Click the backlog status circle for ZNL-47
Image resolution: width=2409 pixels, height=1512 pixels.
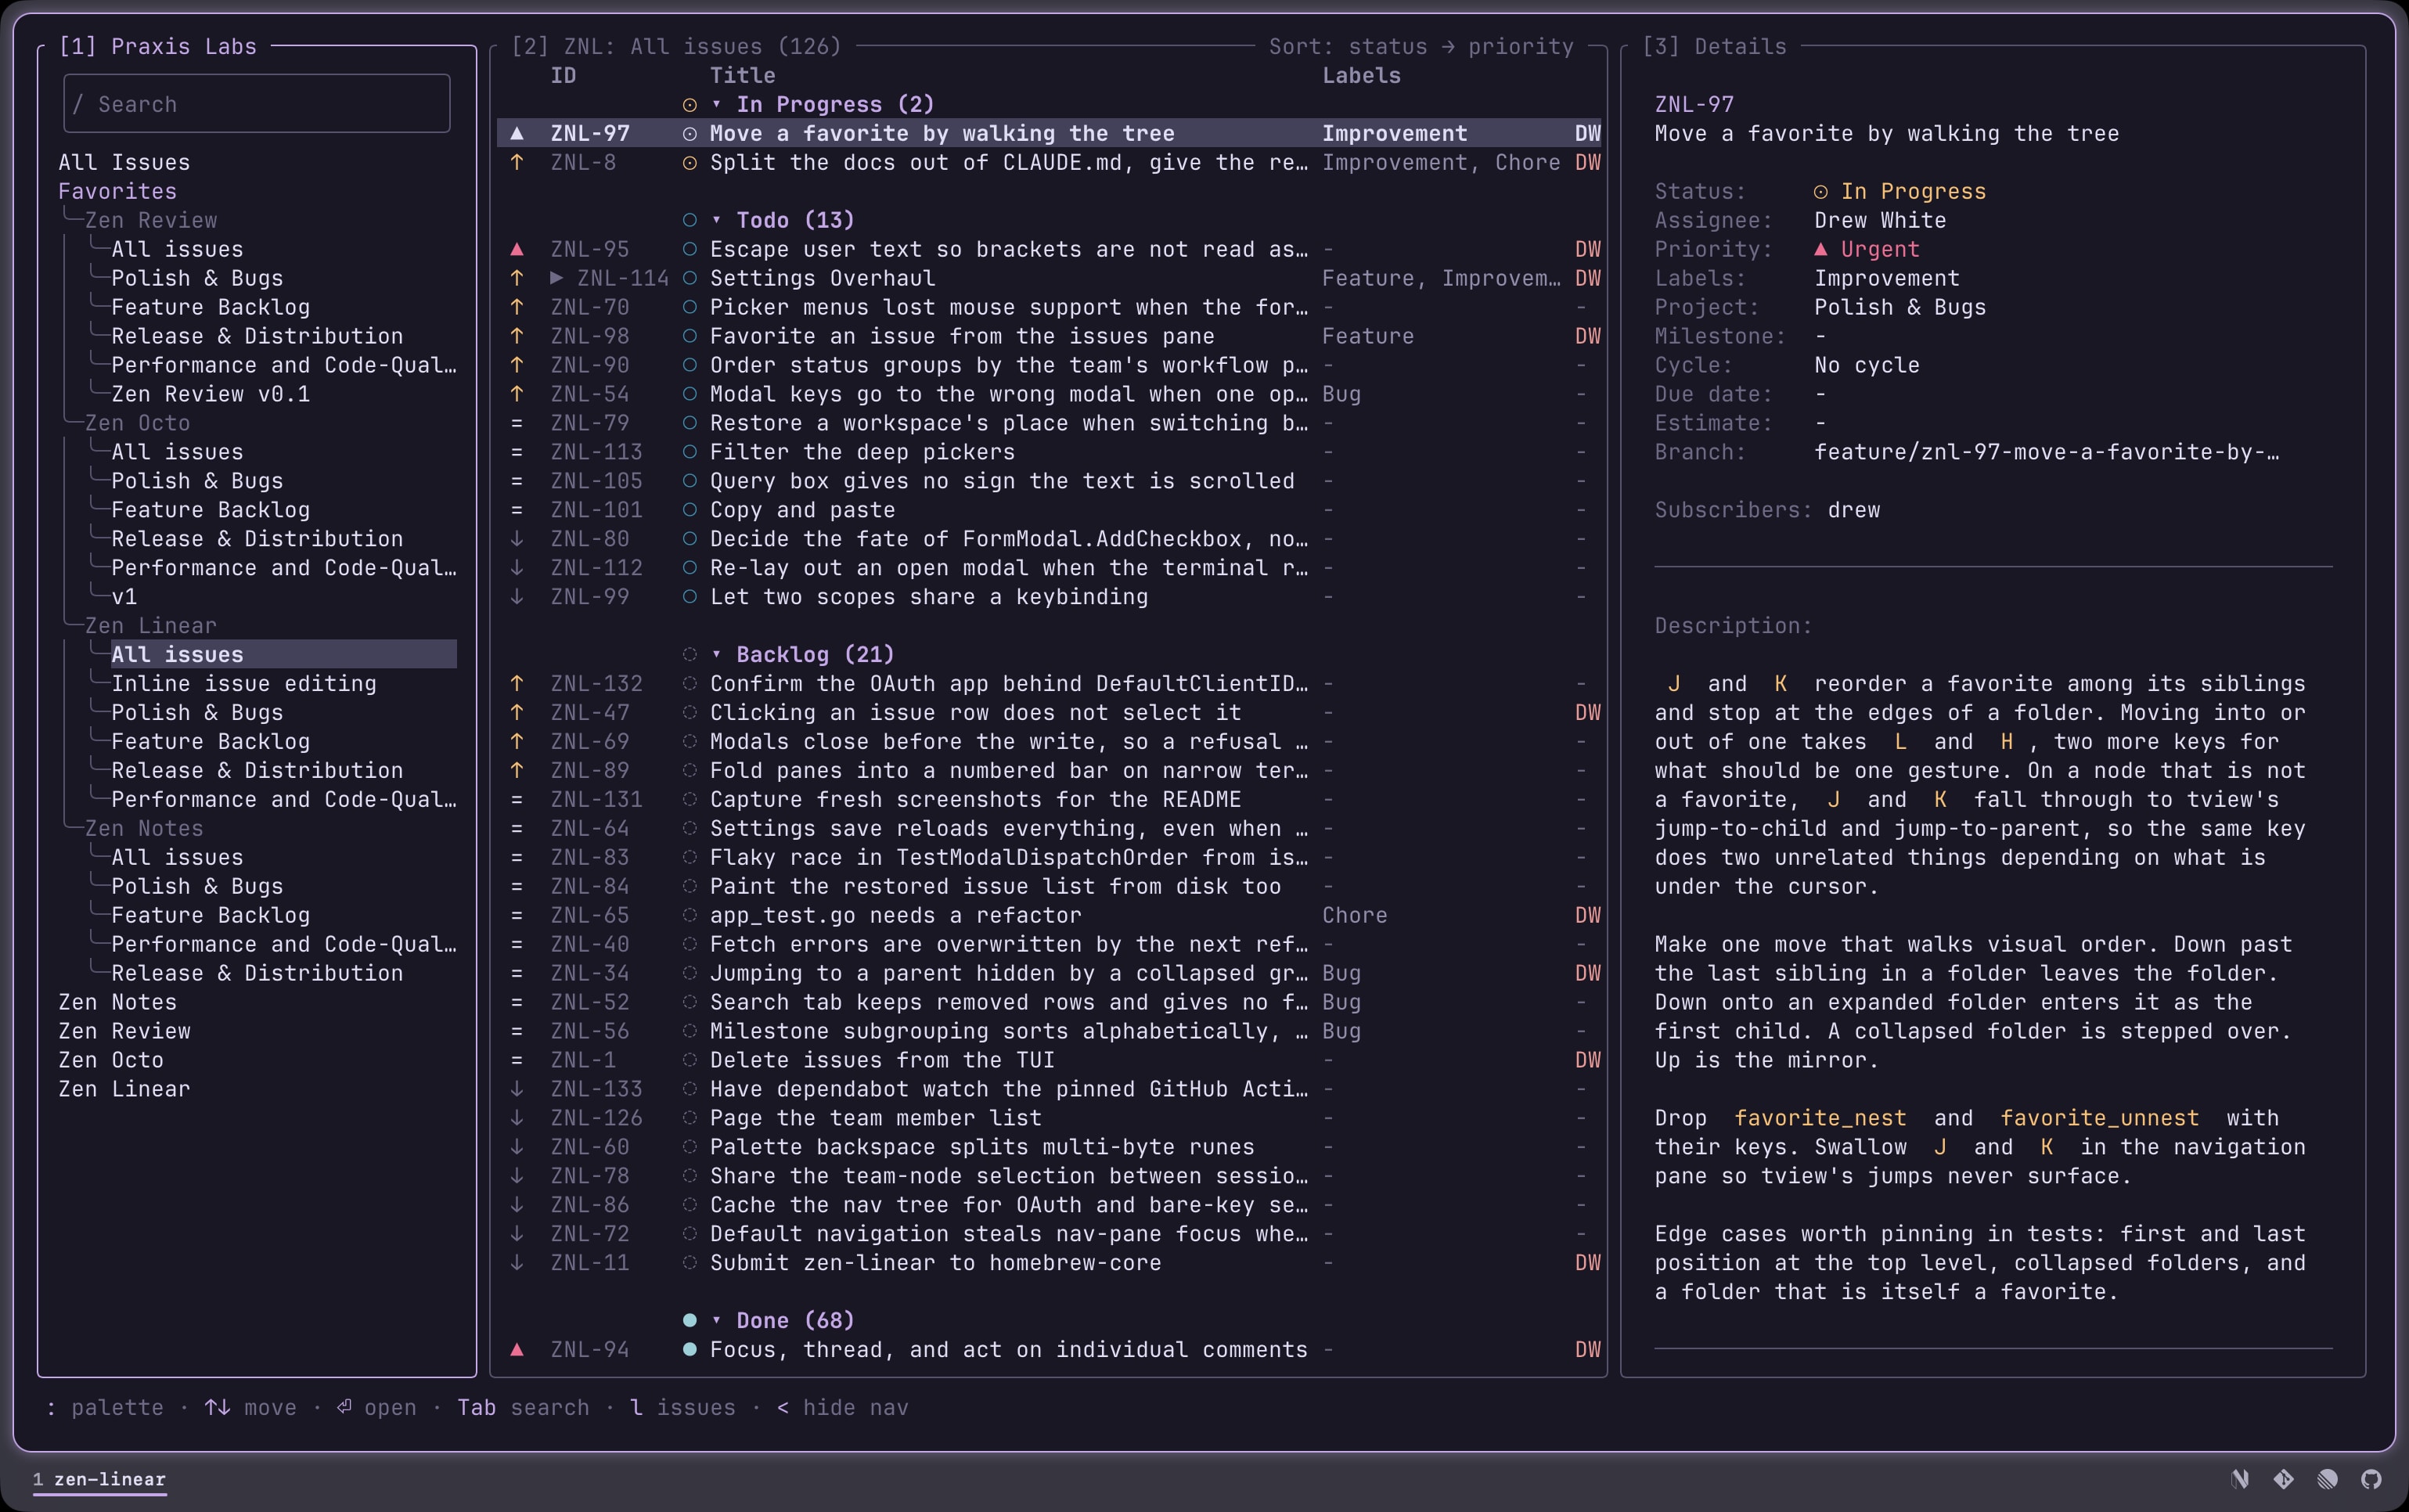pyautogui.click(x=689, y=712)
